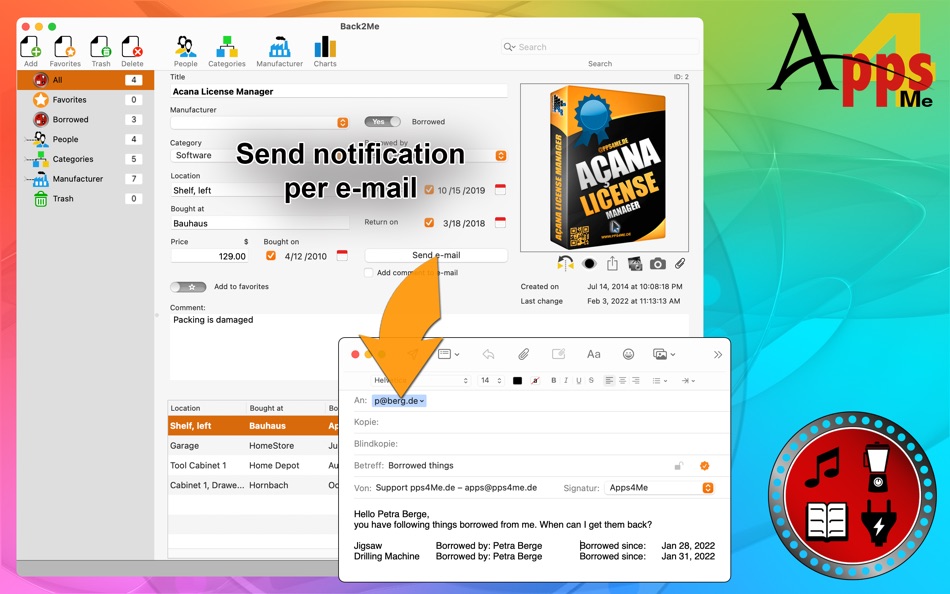This screenshot has width=950, height=594.
Task: Toggle underline in the mail format bar
Action: pos(579,381)
